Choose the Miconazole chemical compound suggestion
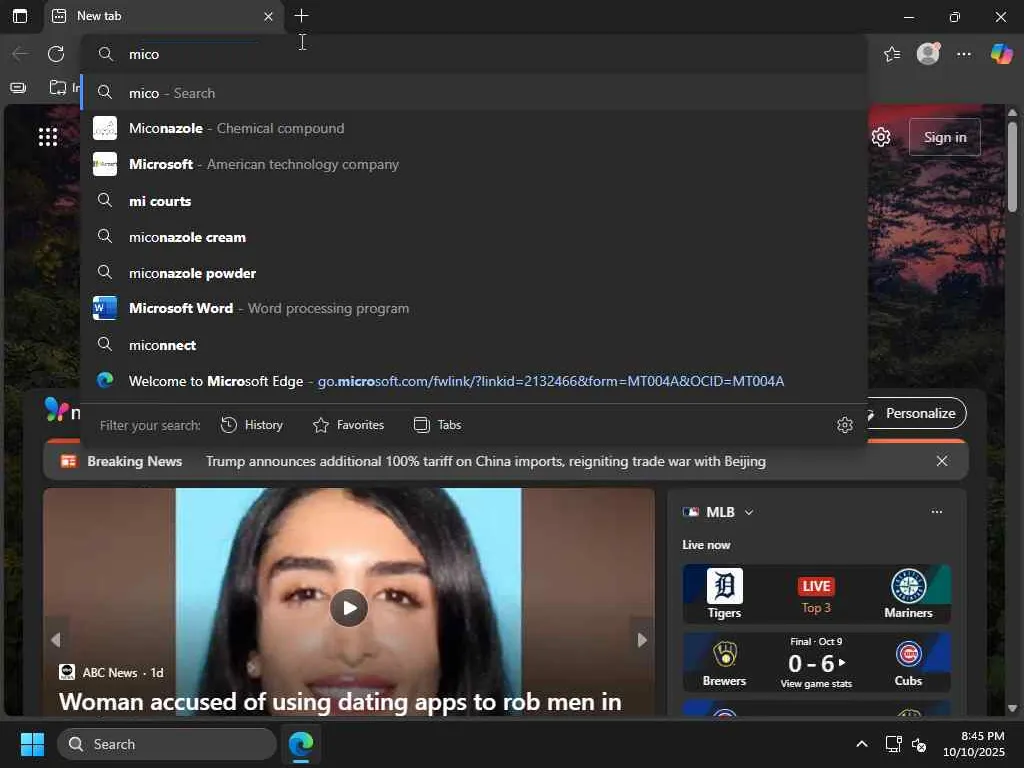This screenshot has height=768, width=1024. (x=474, y=129)
